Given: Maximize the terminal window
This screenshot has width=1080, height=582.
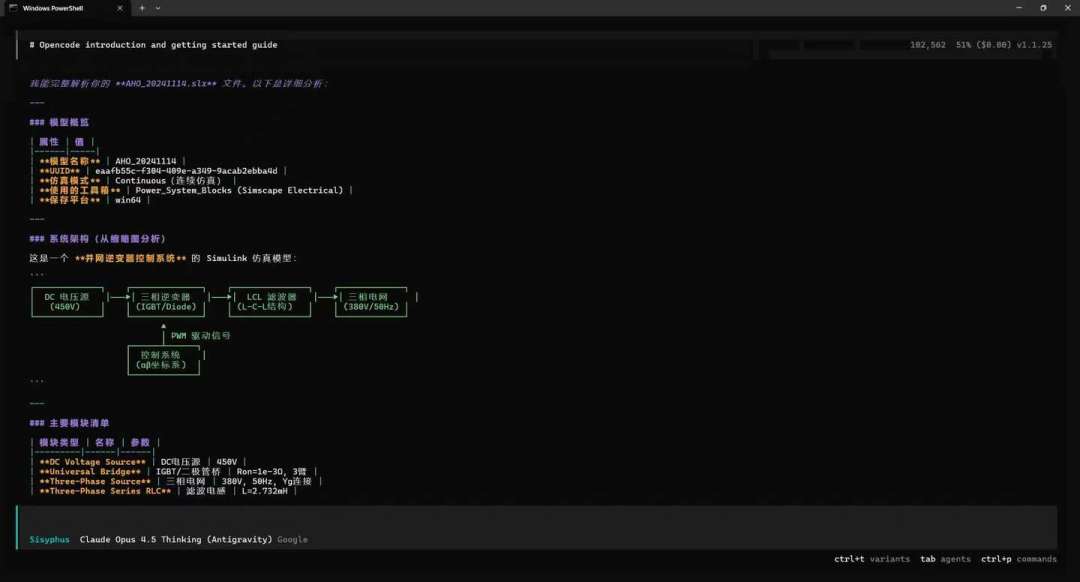Looking at the screenshot, I should coord(1043,8).
